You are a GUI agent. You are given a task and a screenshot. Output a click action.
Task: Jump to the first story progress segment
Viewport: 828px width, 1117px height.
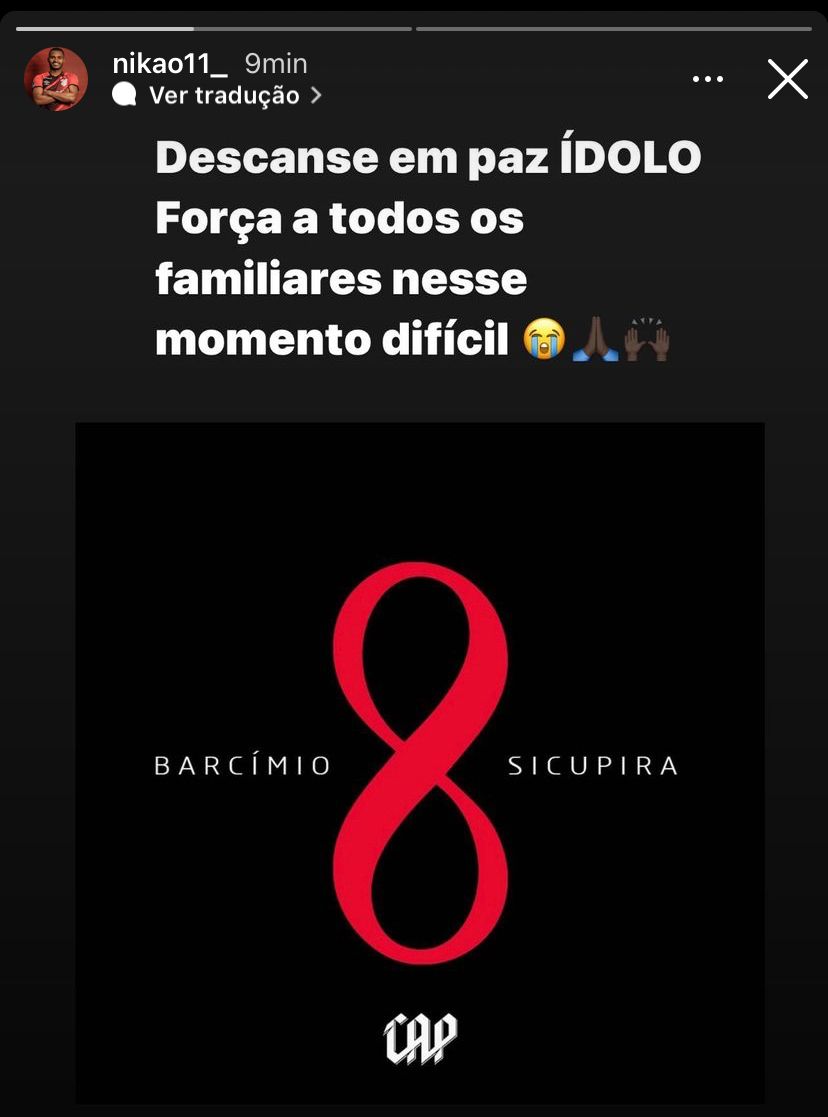(x=214, y=28)
